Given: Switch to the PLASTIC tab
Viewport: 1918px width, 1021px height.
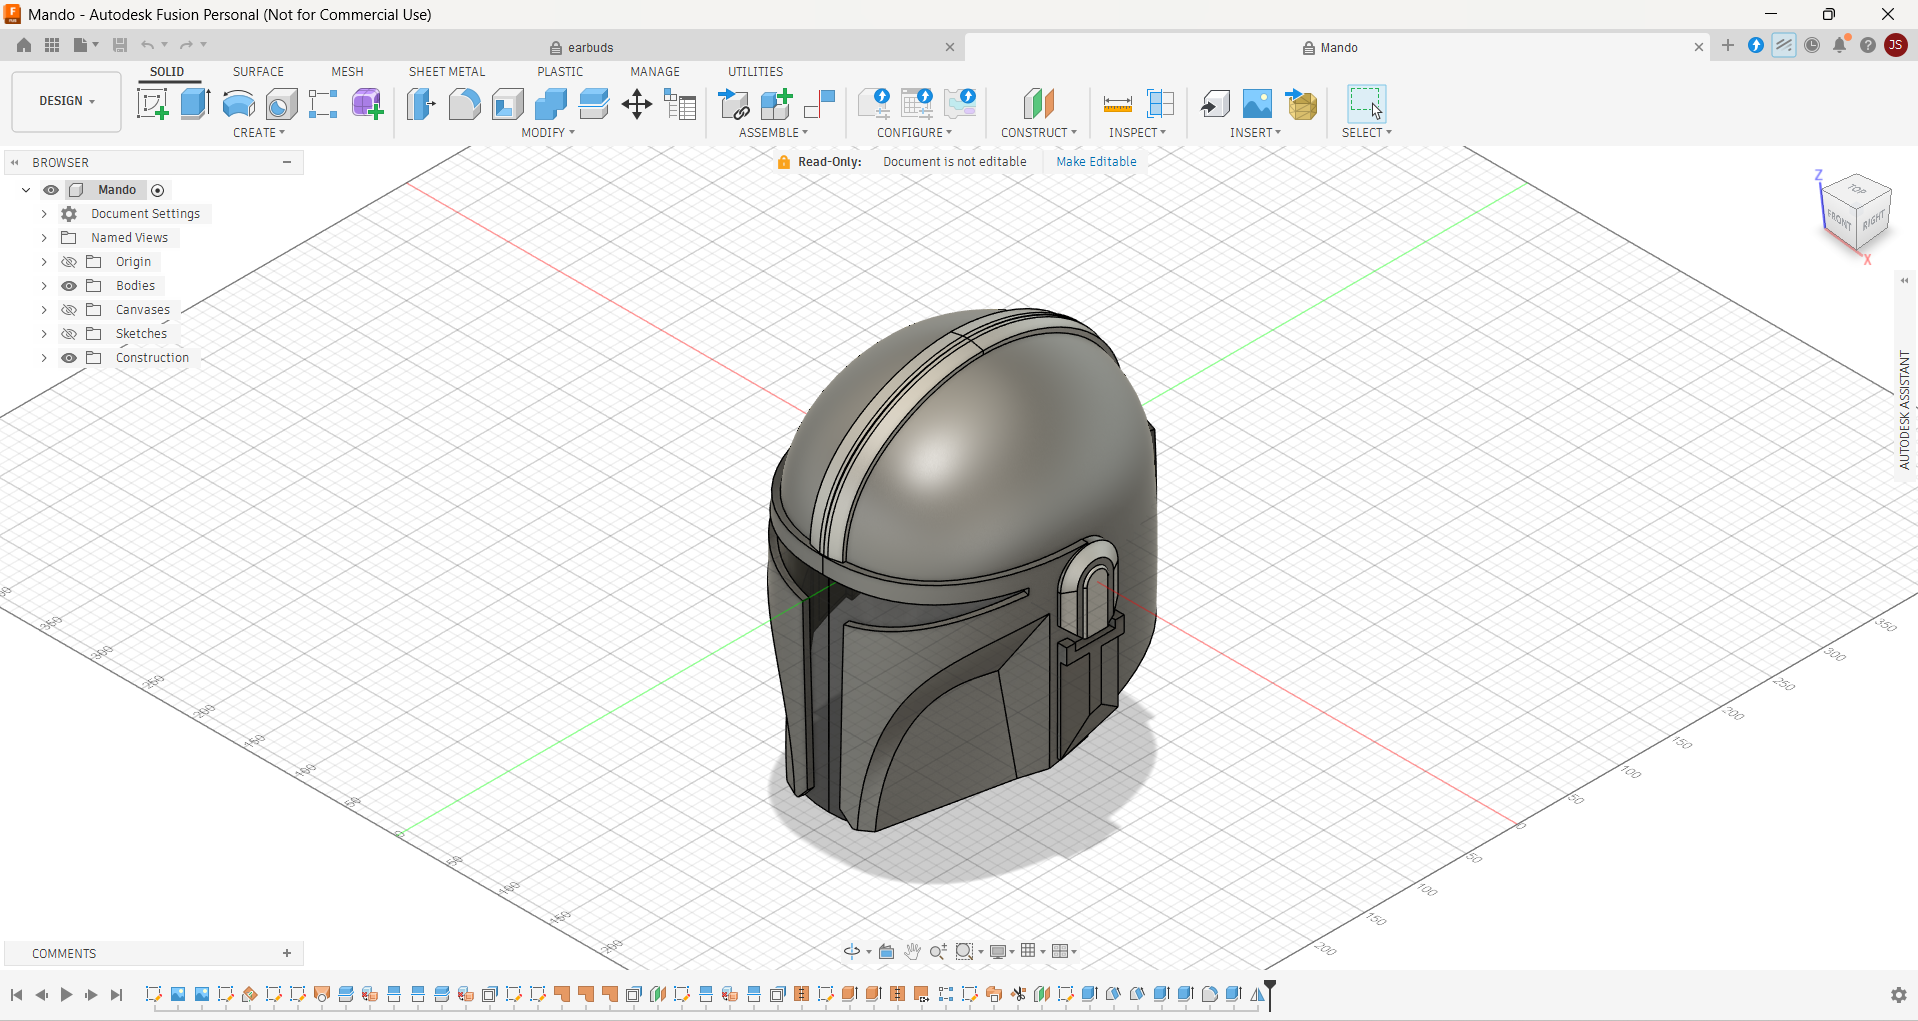Looking at the screenshot, I should pyautogui.click(x=560, y=72).
